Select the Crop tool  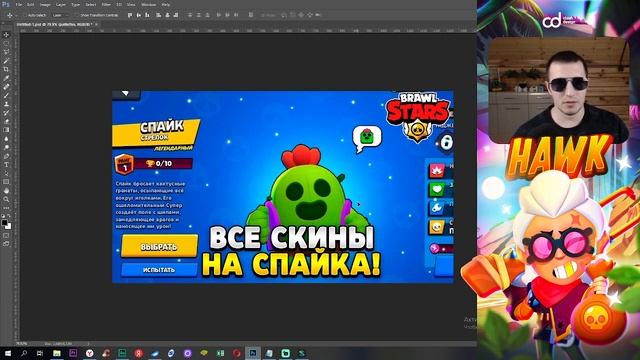click(7, 69)
